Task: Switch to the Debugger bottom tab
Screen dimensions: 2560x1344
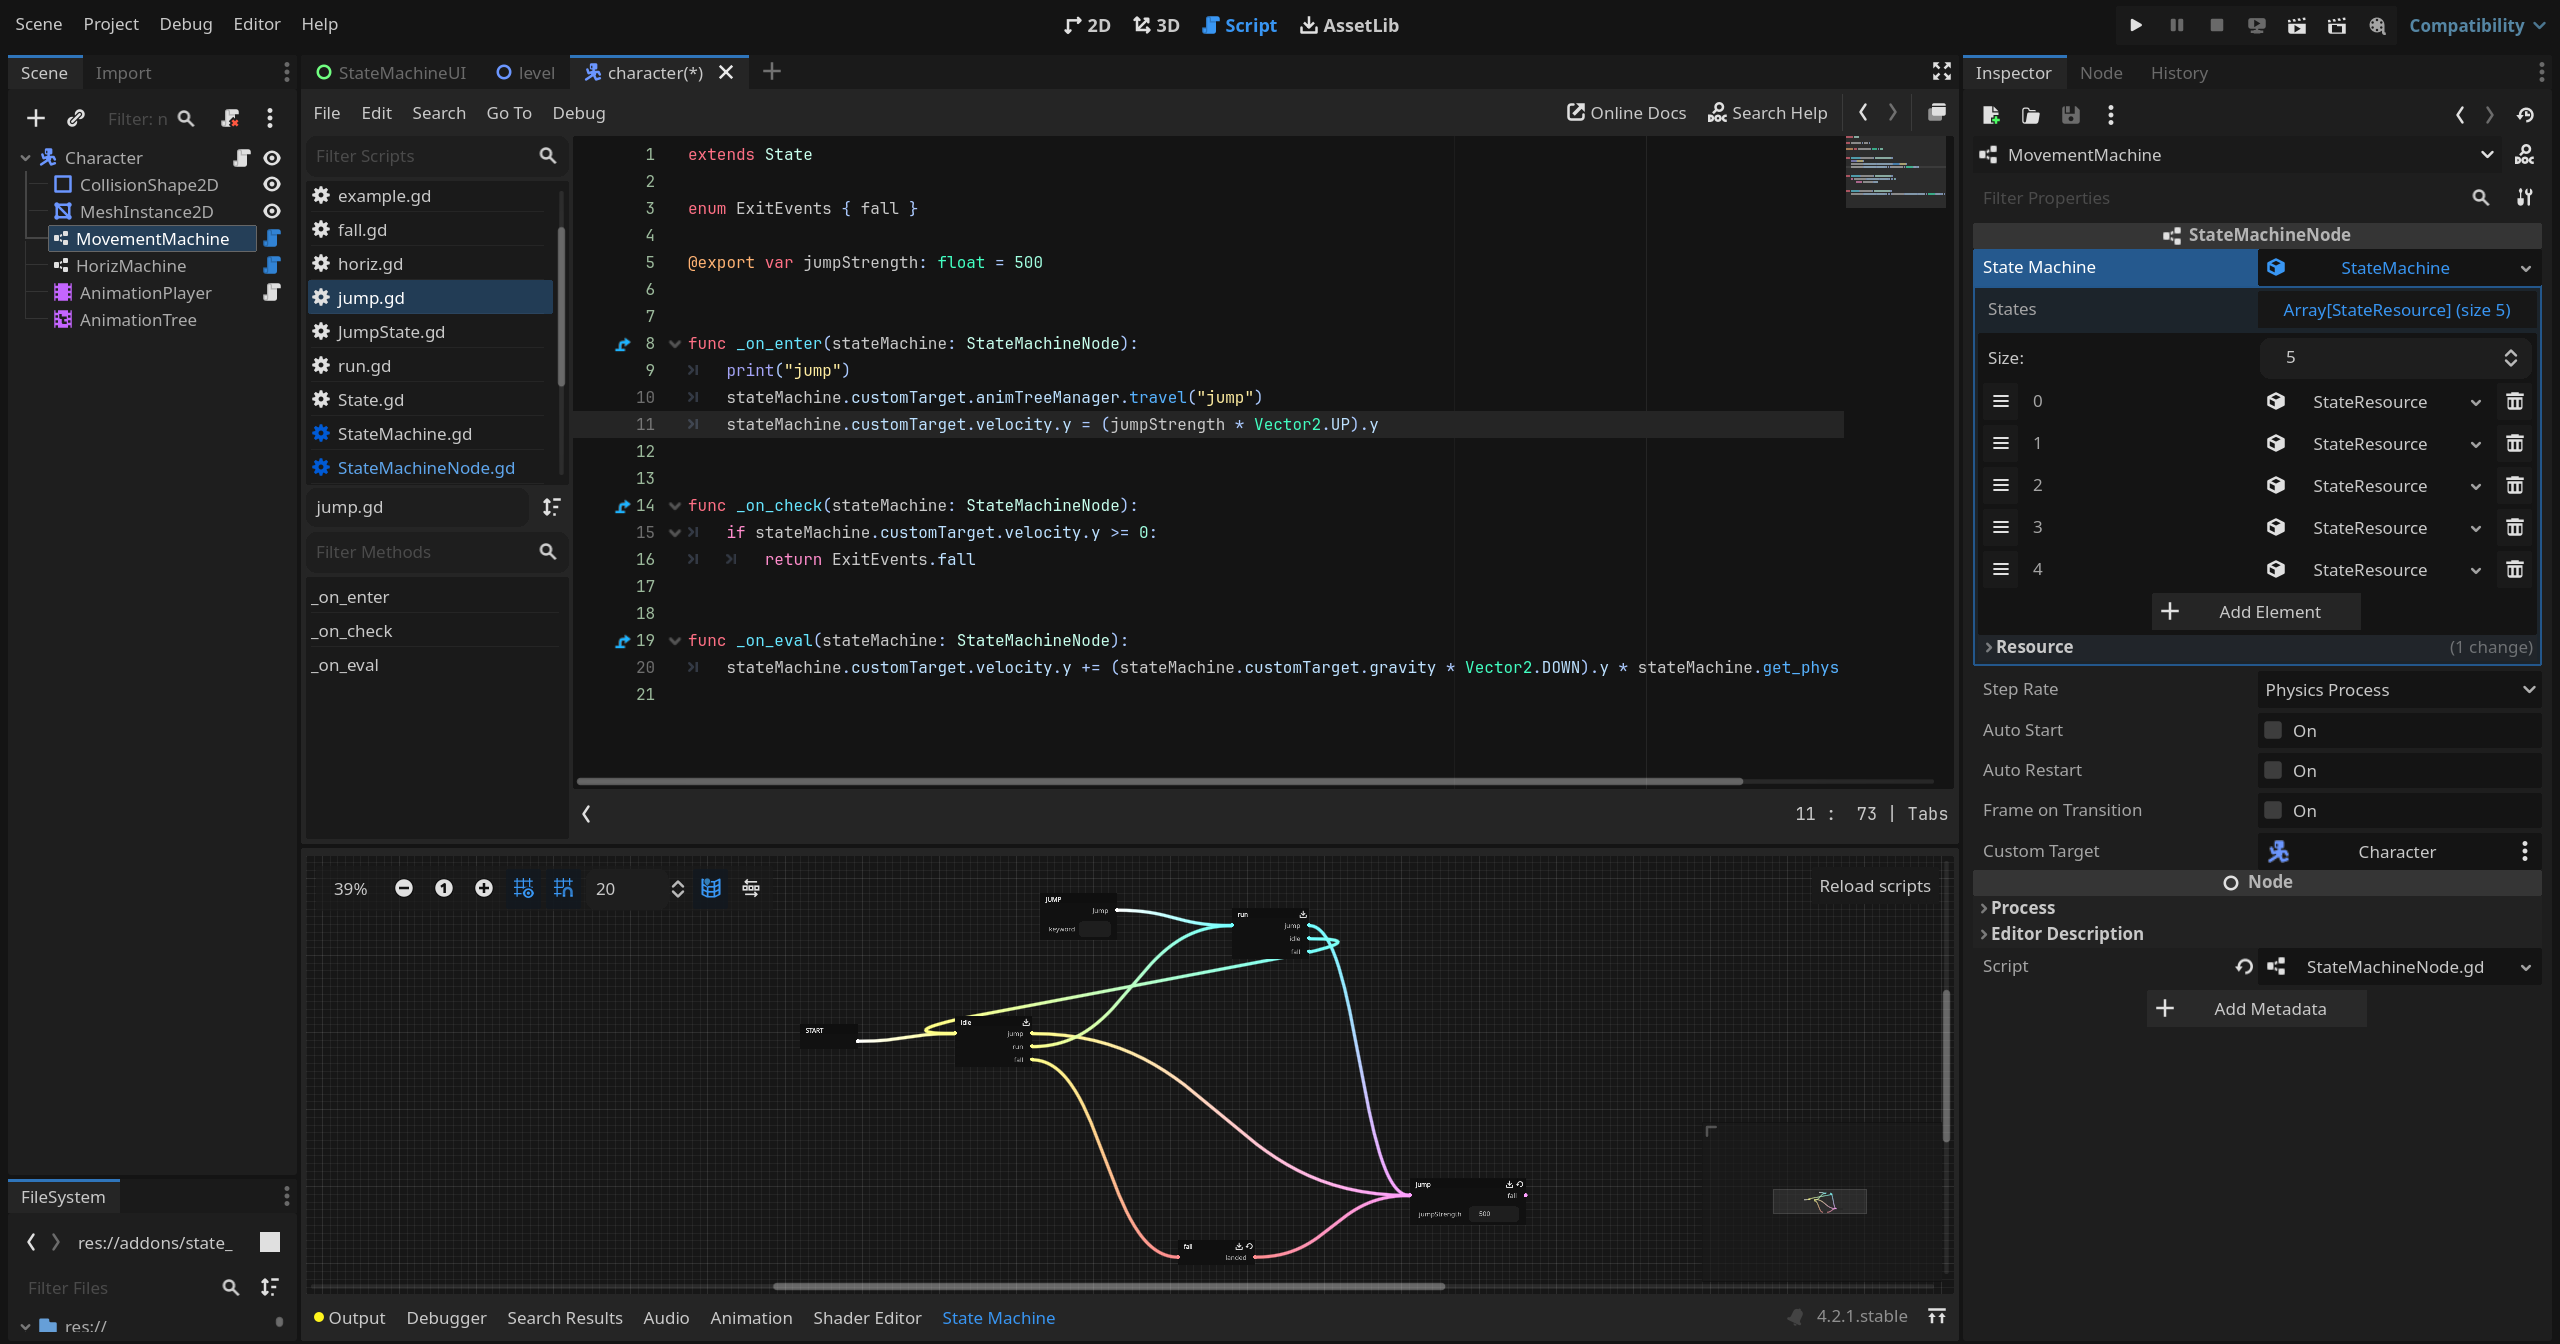Action: [446, 1318]
